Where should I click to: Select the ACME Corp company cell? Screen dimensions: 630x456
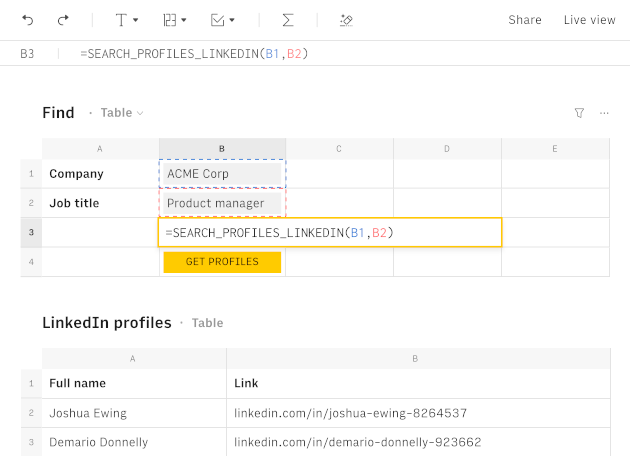click(222, 174)
